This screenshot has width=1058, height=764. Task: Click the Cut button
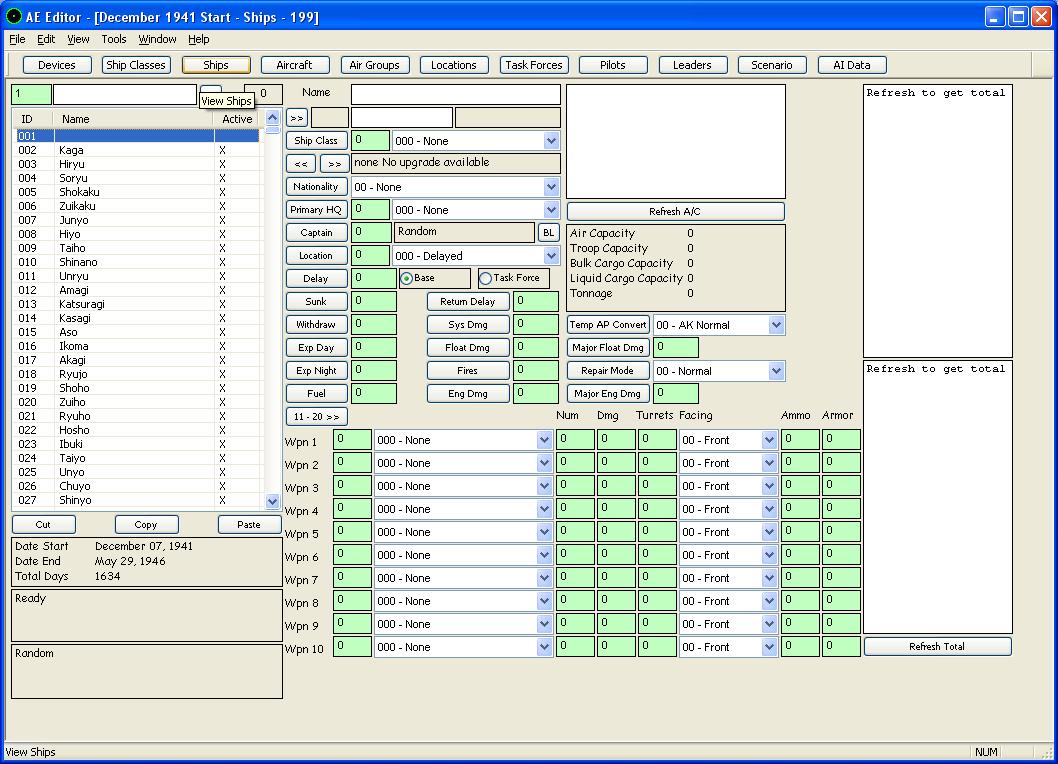pos(43,524)
